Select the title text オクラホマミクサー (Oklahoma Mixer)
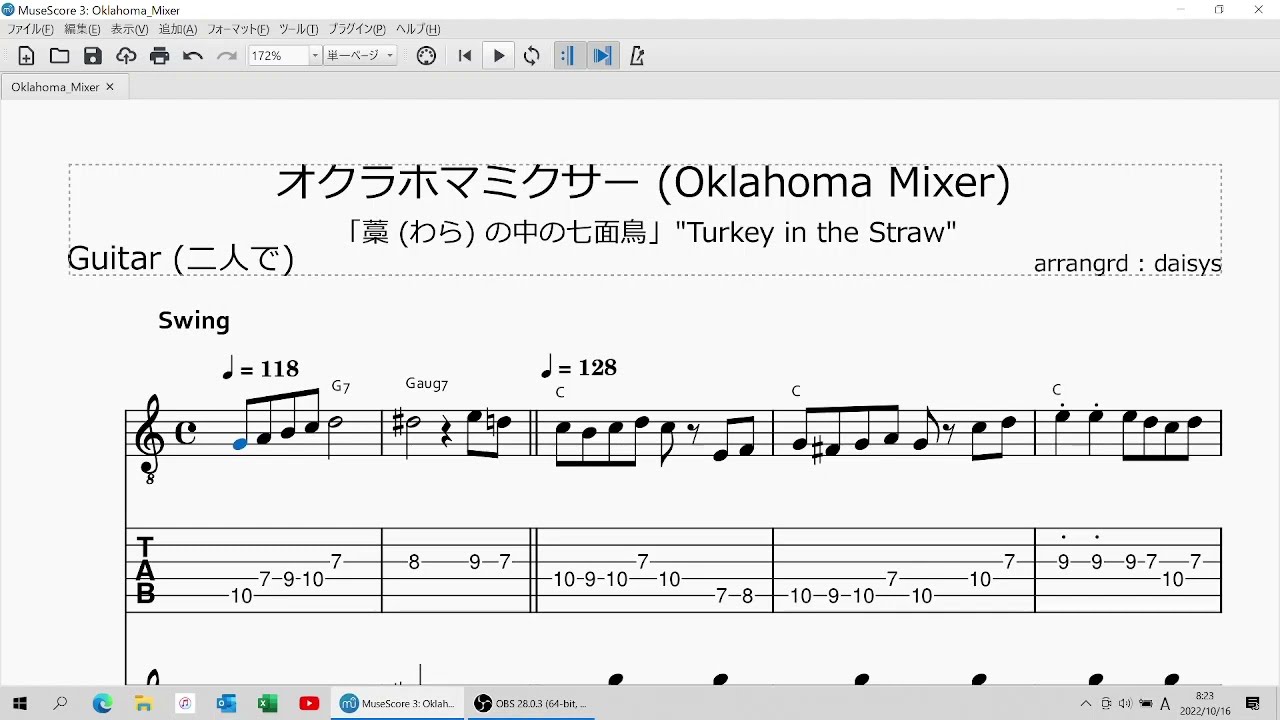1280x720 pixels. 643,183
